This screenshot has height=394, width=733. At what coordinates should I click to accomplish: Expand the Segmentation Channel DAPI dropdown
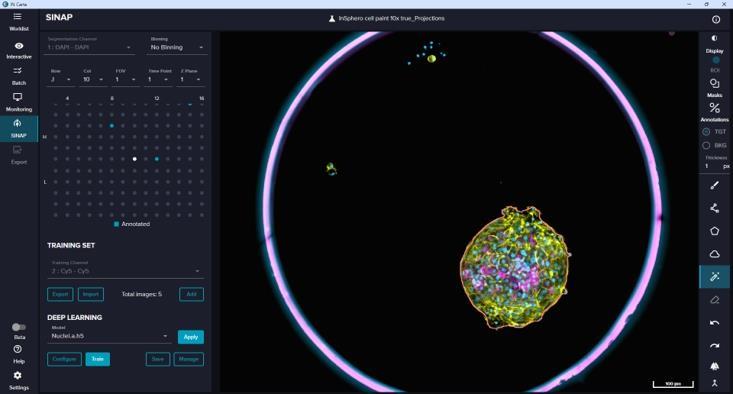(89, 47)
